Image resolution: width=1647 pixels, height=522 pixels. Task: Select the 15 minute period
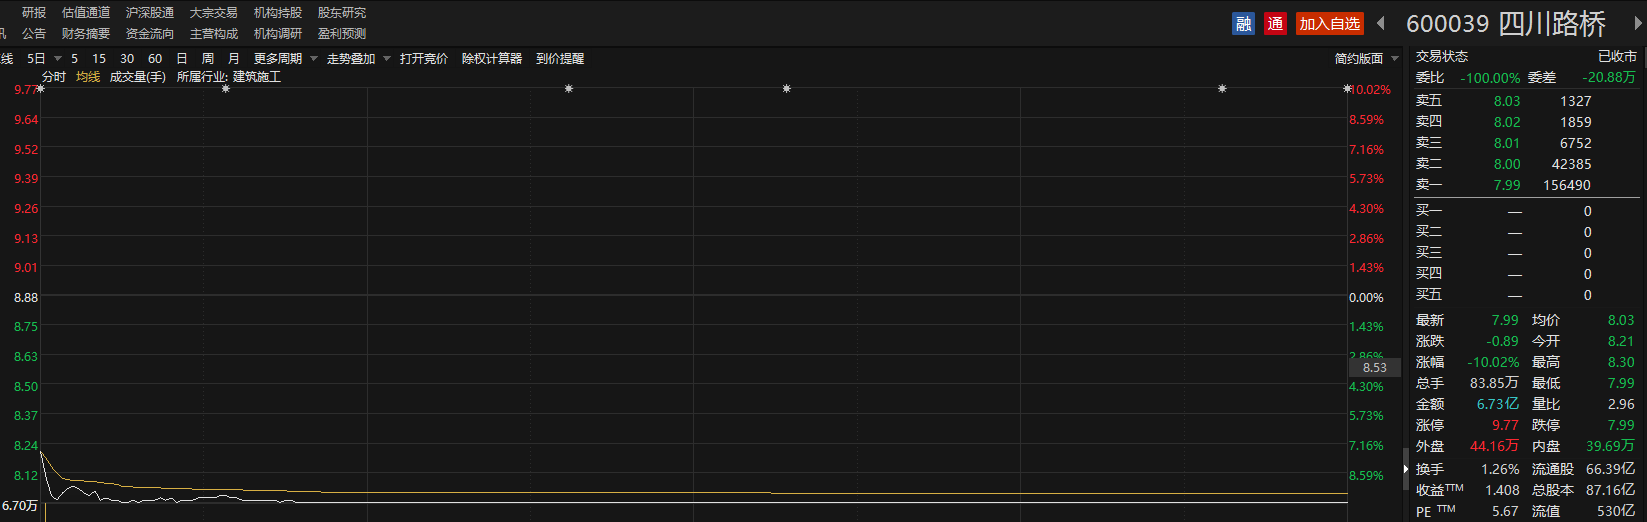click(99, 59)
